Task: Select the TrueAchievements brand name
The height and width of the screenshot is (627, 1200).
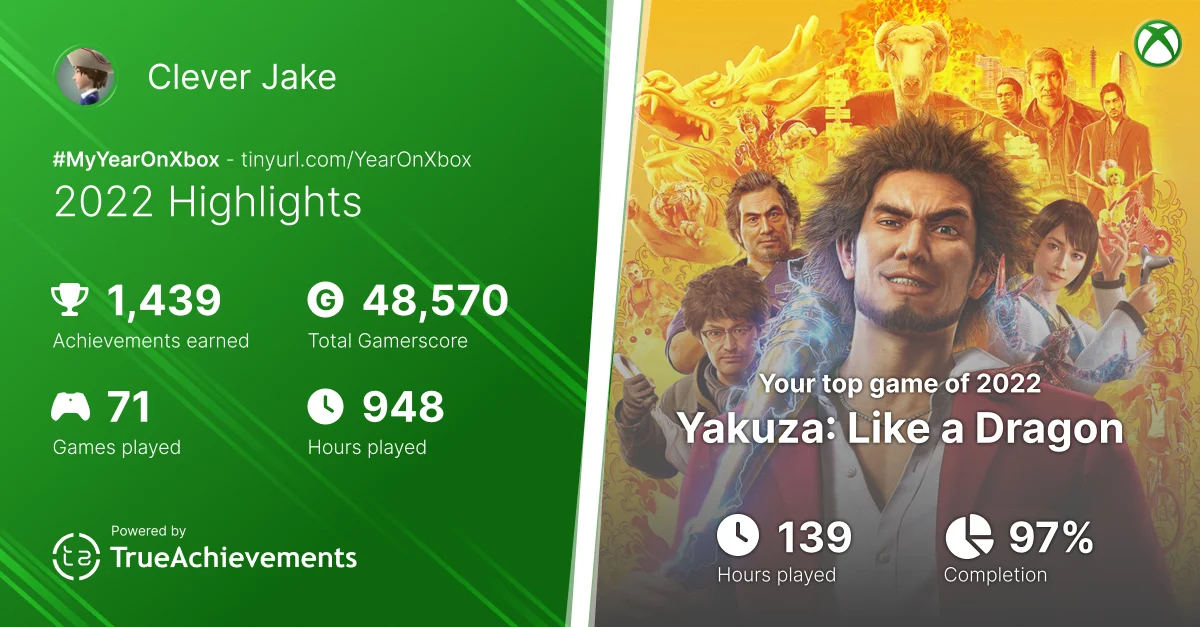Action: pyautogui.click(x=233, y=558)
